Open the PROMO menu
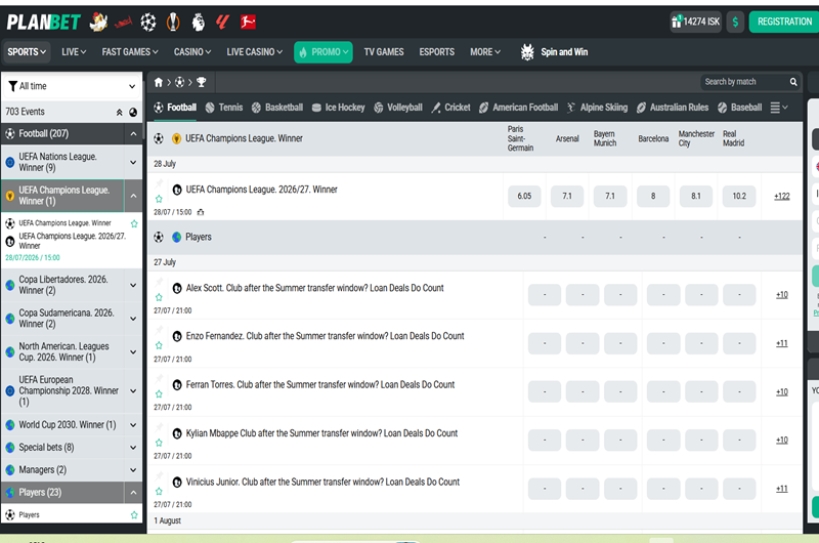Screen dimensions: 819x543 [x=323, y=52]
